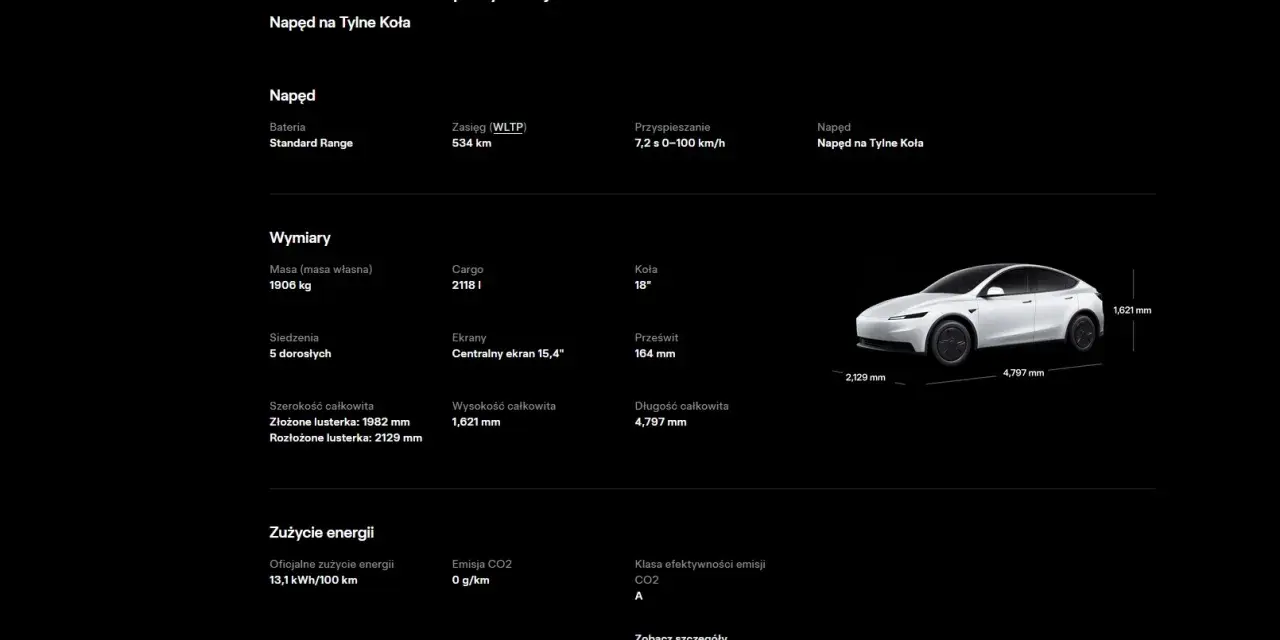Select the 'Bateria' label
Image resolution: width=1280 pixels, height=640 pixels.
click(287, 127)
